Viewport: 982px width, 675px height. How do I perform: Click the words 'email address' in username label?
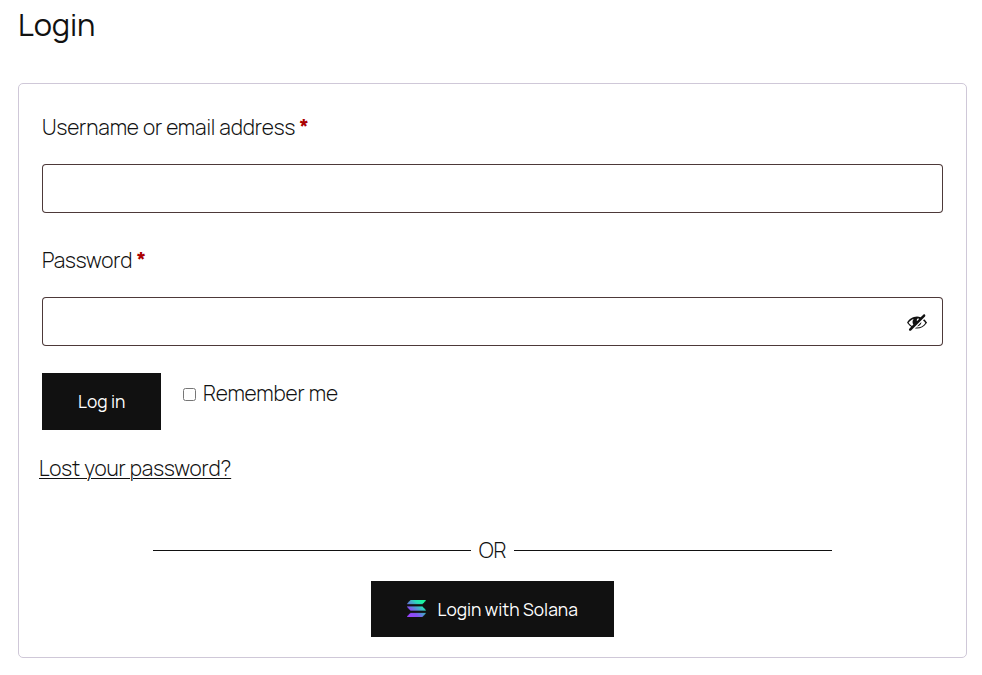231,128
